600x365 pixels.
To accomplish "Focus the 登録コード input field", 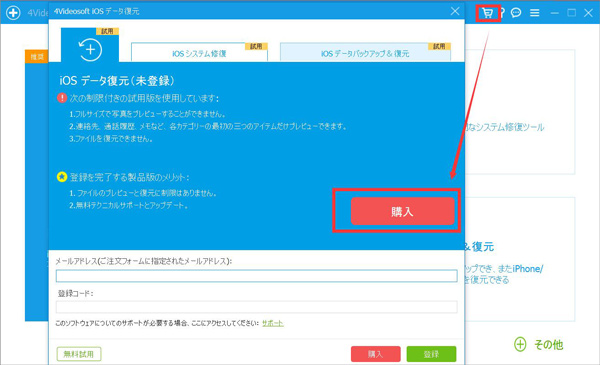I will (256, 307).
